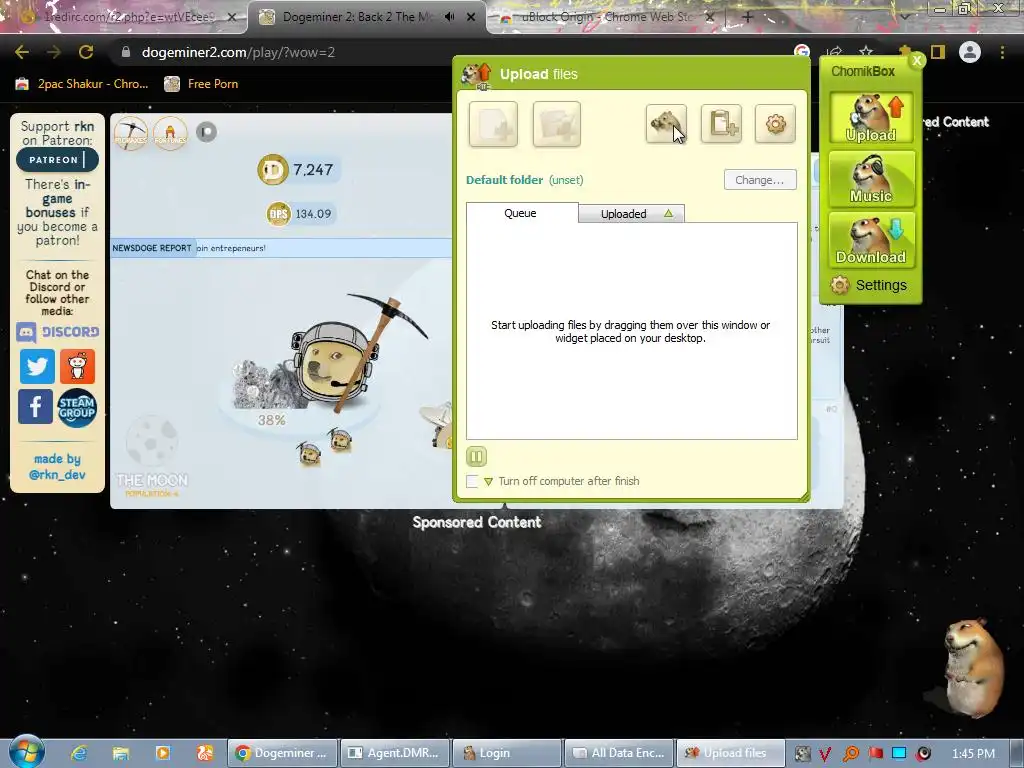
Task: Click the red flag tray icon
Action: click(875, 754)
